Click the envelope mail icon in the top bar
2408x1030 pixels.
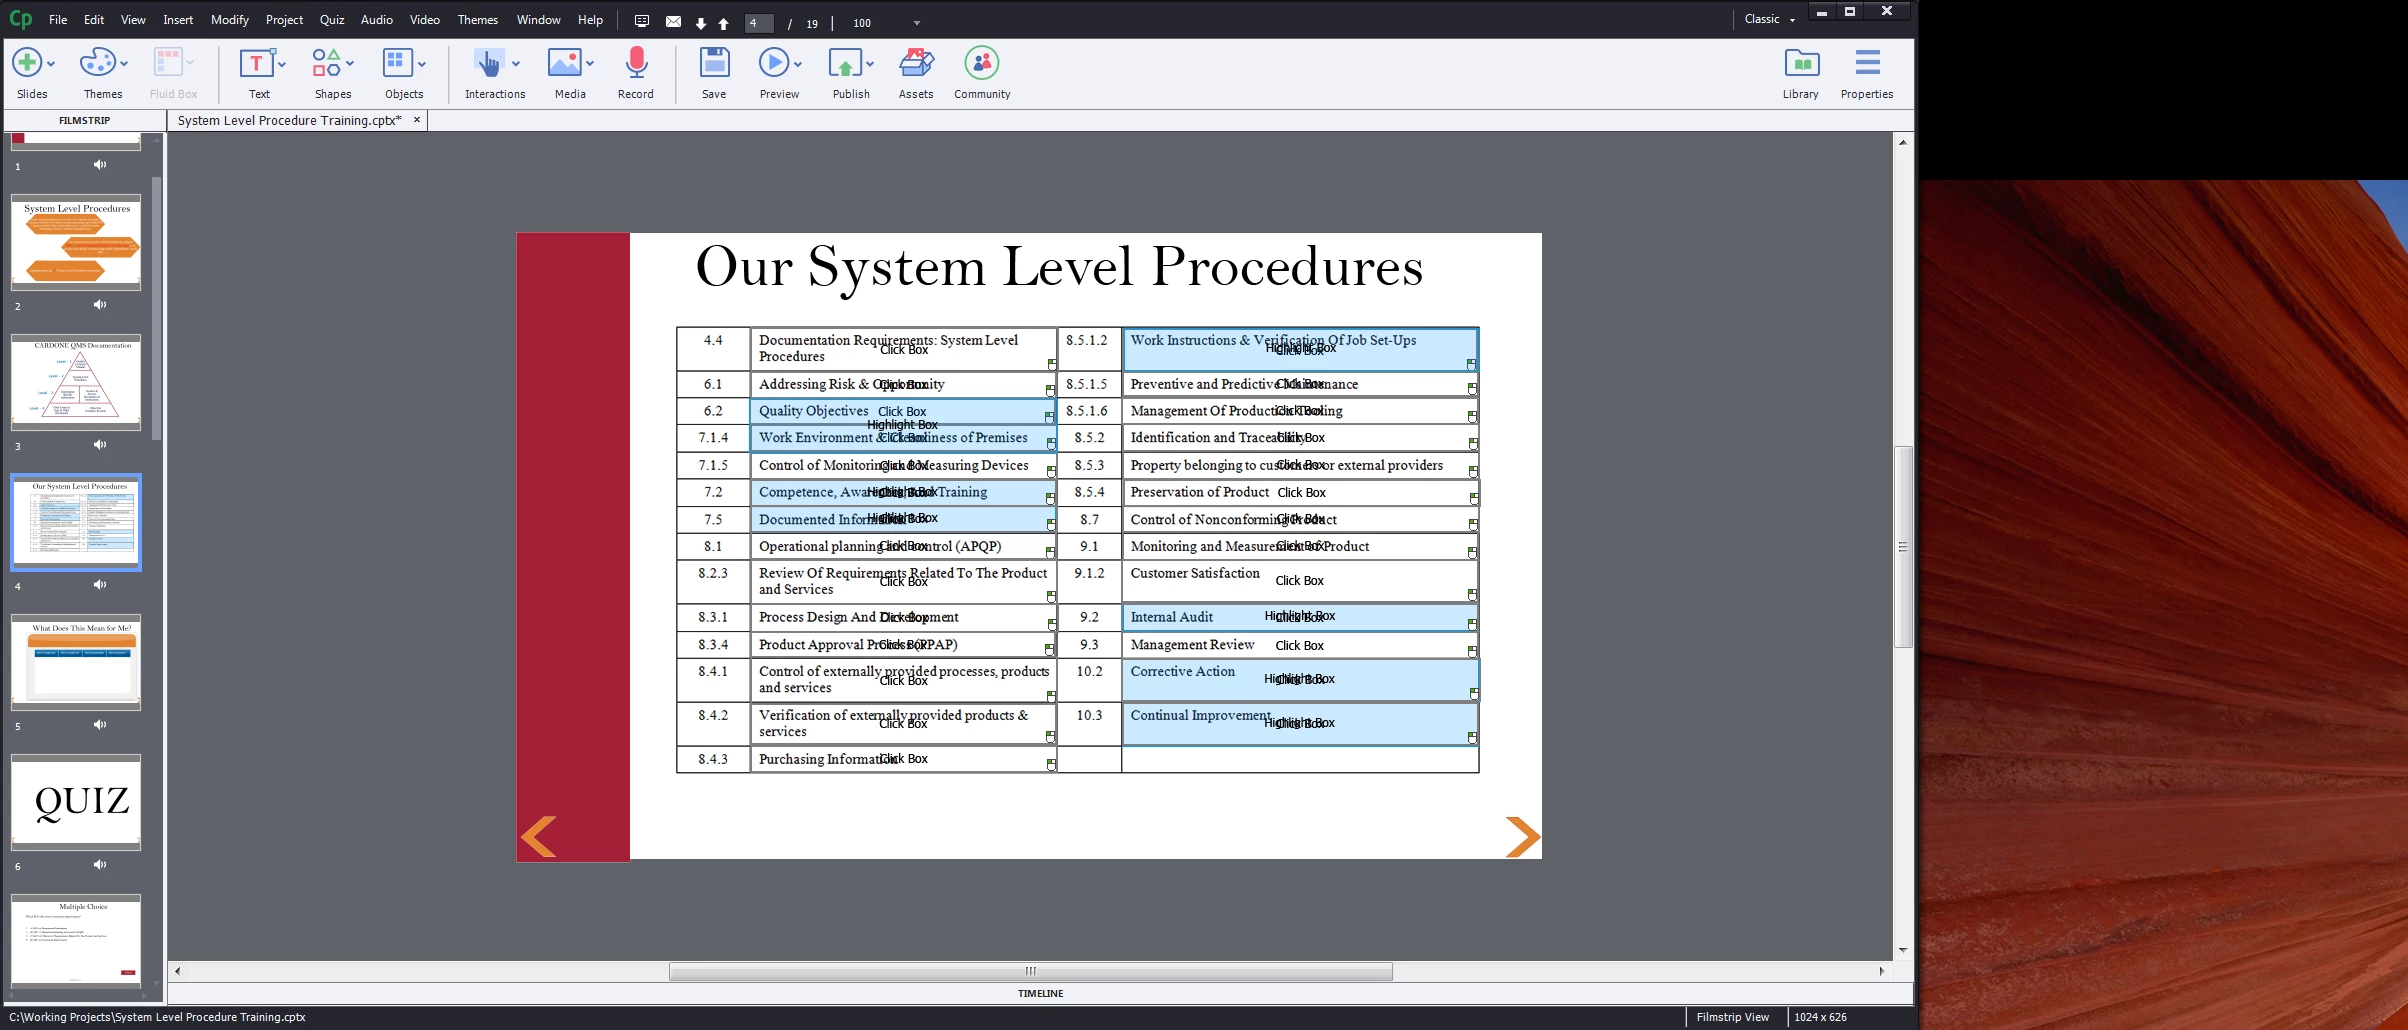click(673, 21)
